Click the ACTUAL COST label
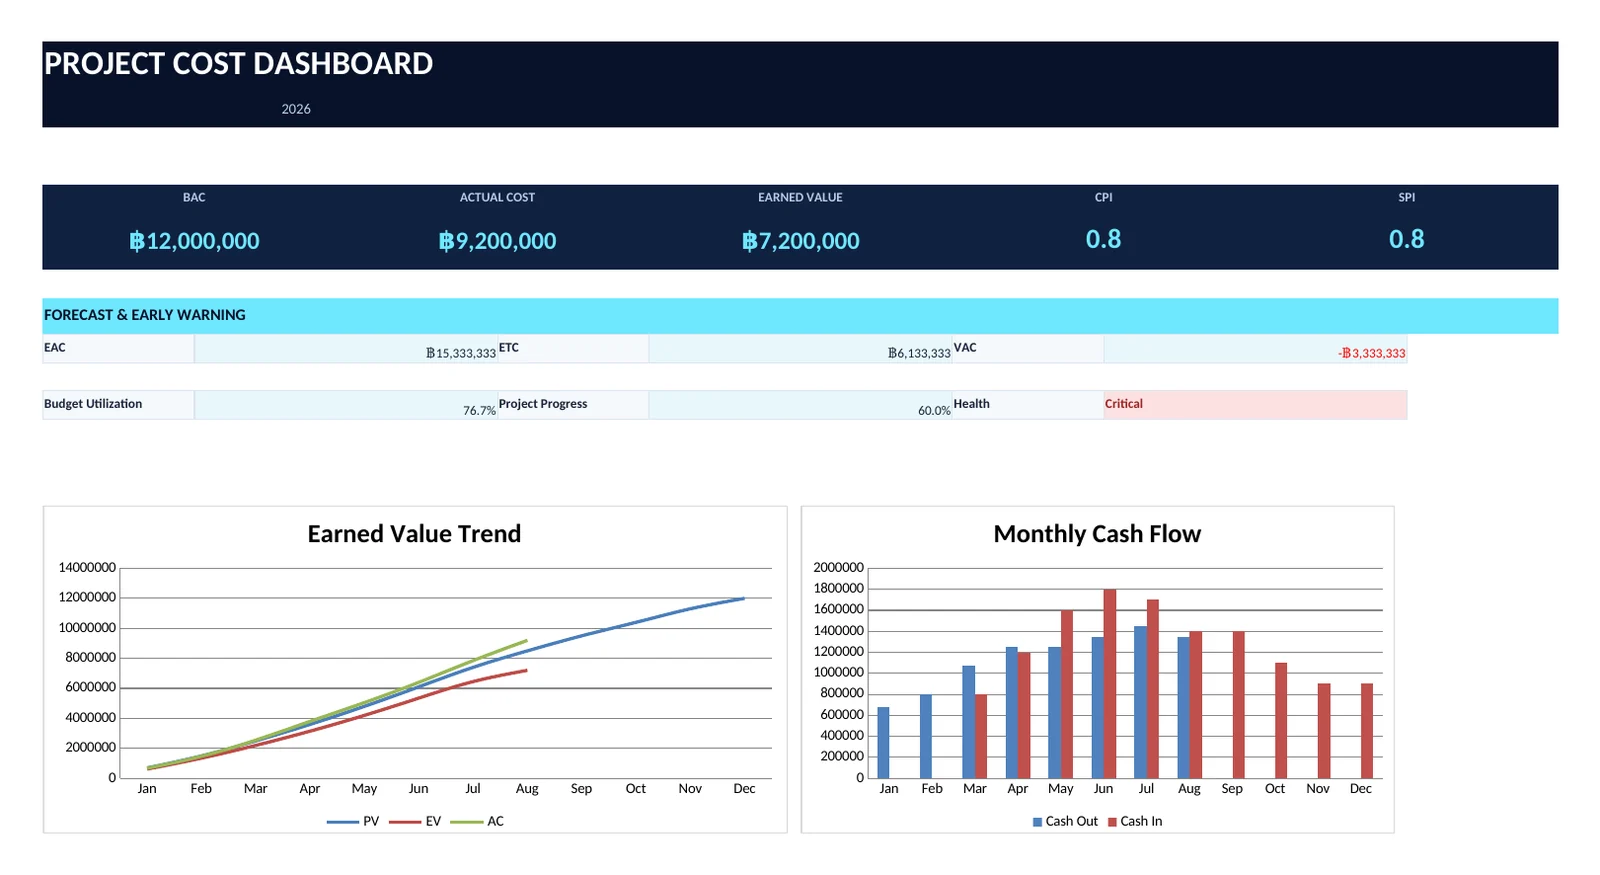Screen dimensions: 1600x875 [x=497, y=198]
